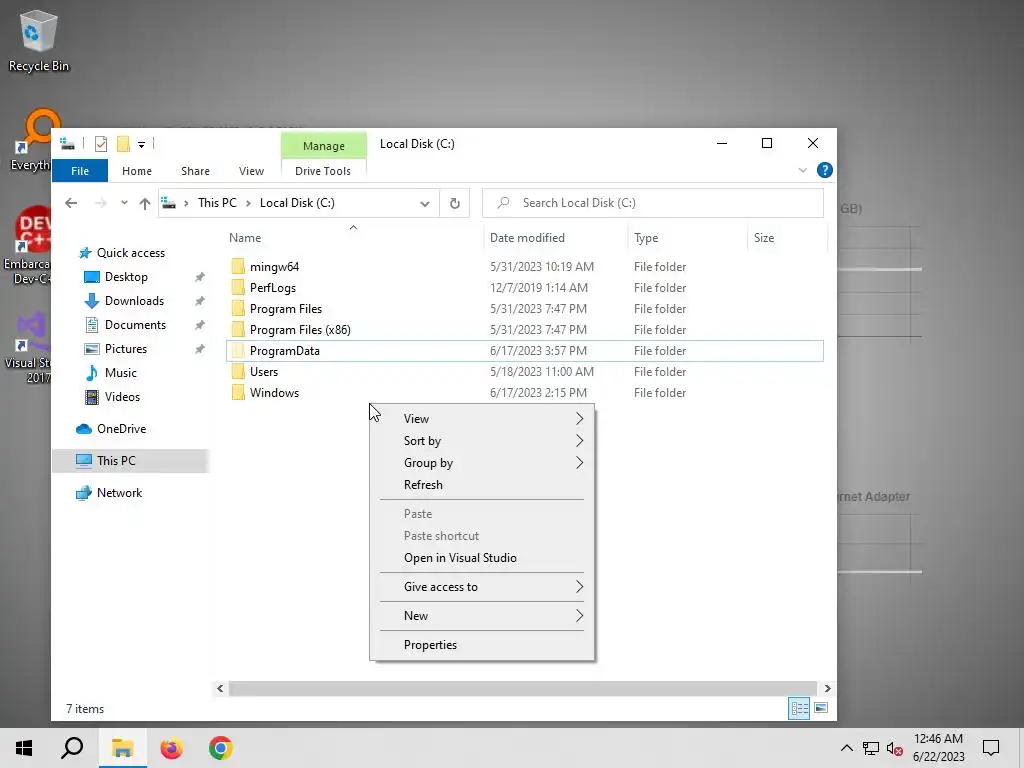The width and height of the screenshot is (1024, 768).
Task: Choose Properties from the context menu
Action: [x=482, y=645]
